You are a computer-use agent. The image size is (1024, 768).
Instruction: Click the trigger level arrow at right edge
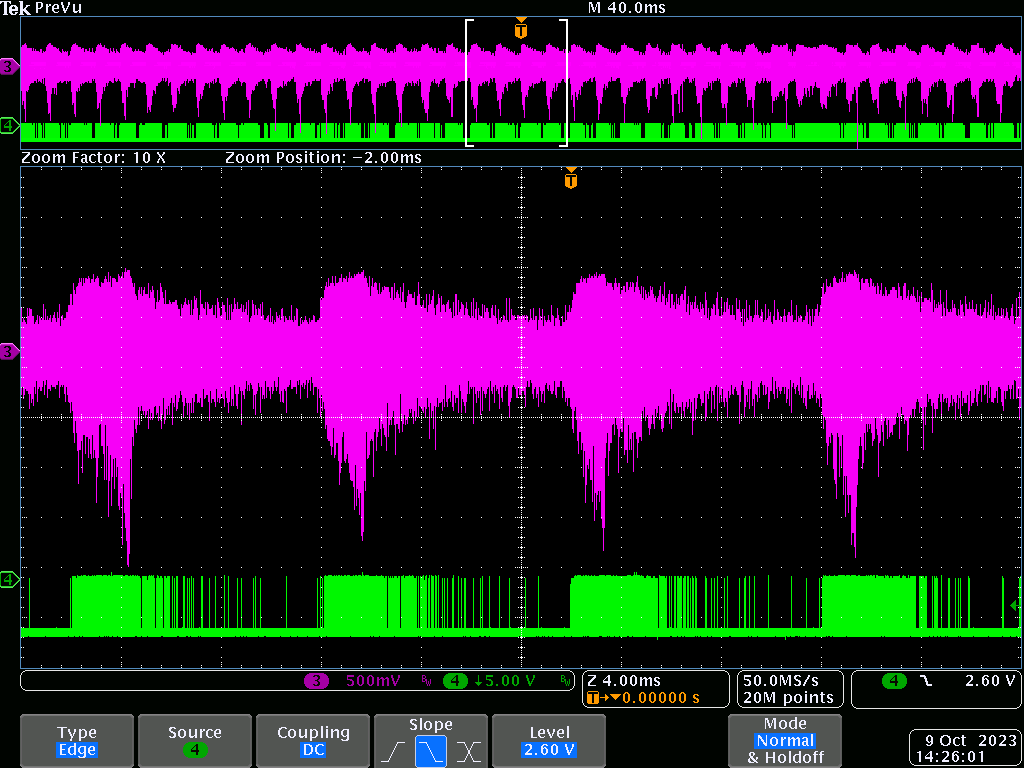point(1015,606)
